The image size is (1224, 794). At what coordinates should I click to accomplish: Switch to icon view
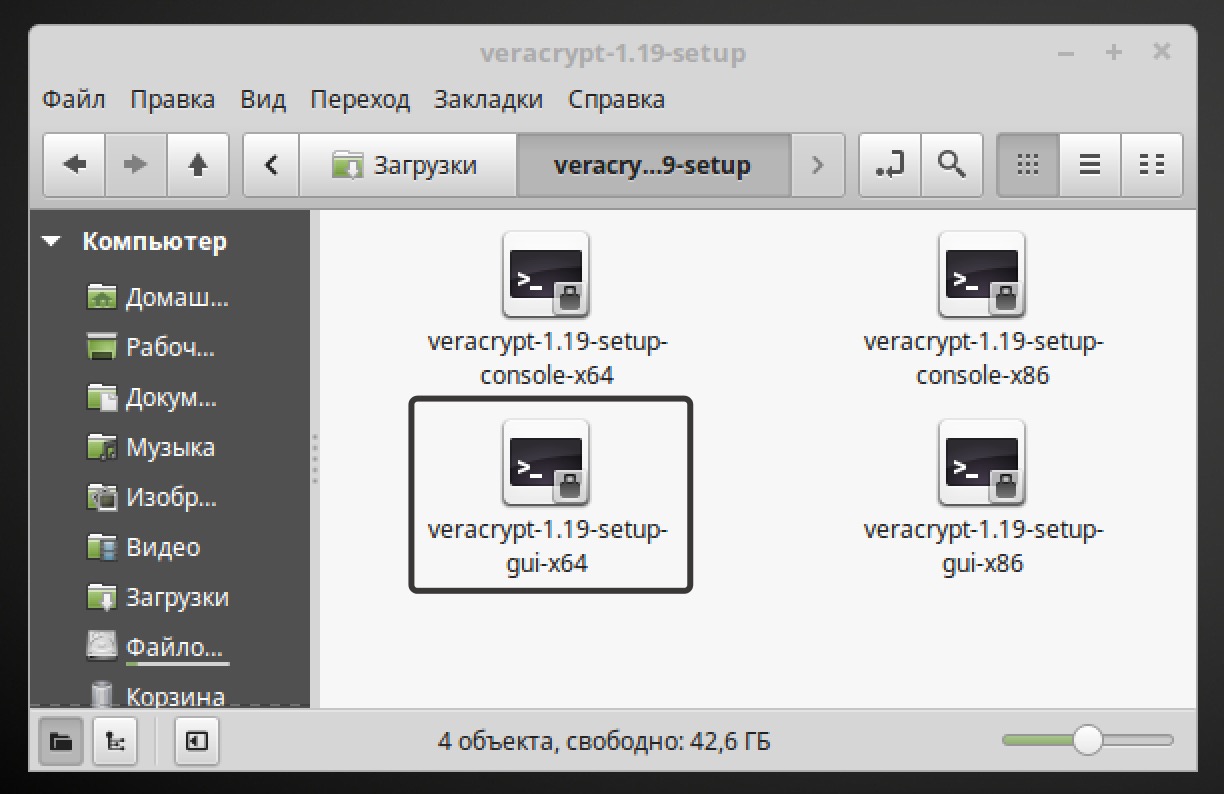(1028, 165)
